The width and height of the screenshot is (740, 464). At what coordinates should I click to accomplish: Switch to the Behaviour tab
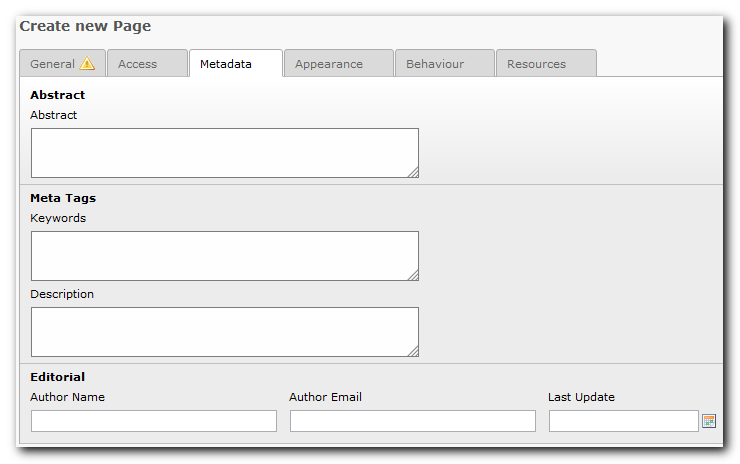435,64
